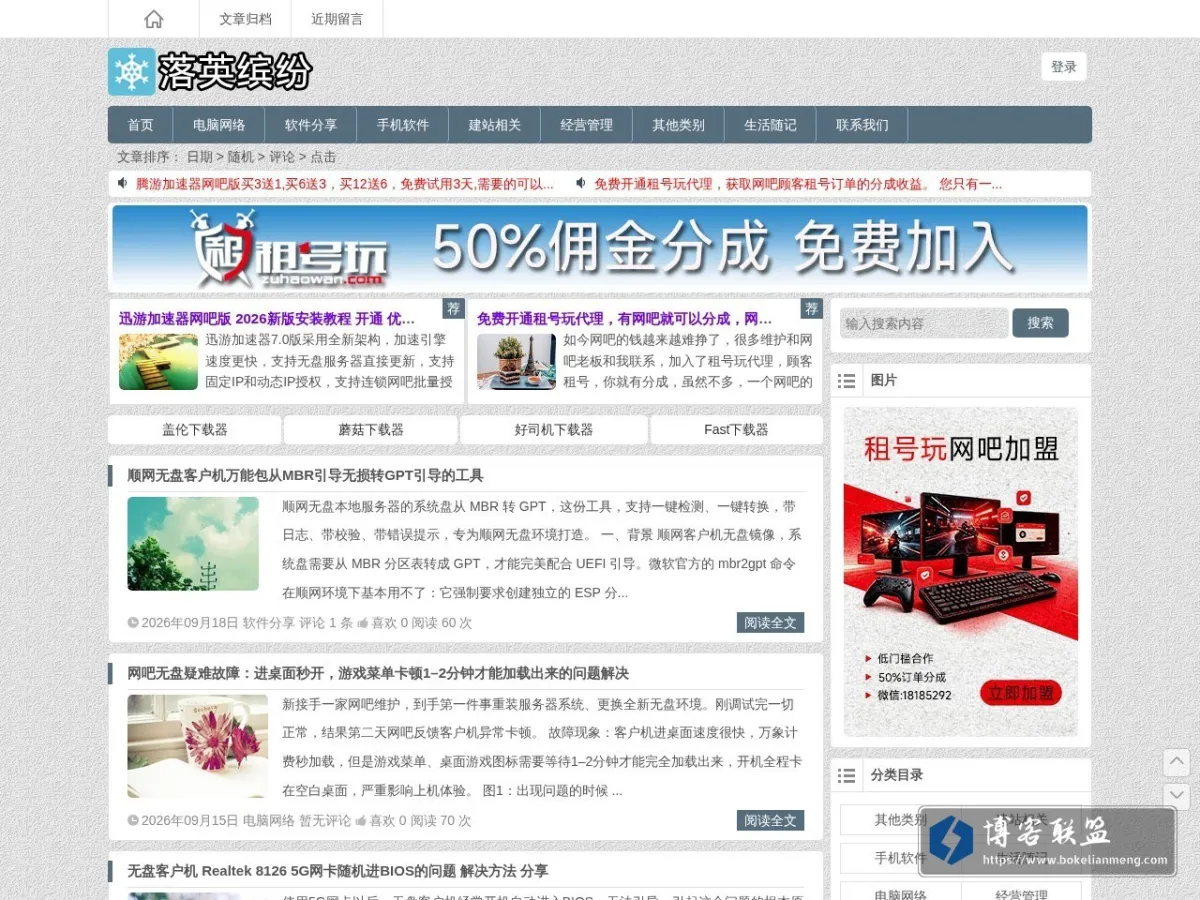Click 荐 badge on 迅游加速器 featured post
The height and width of the screenshot is (900, 1200).
tap(454, 309)
